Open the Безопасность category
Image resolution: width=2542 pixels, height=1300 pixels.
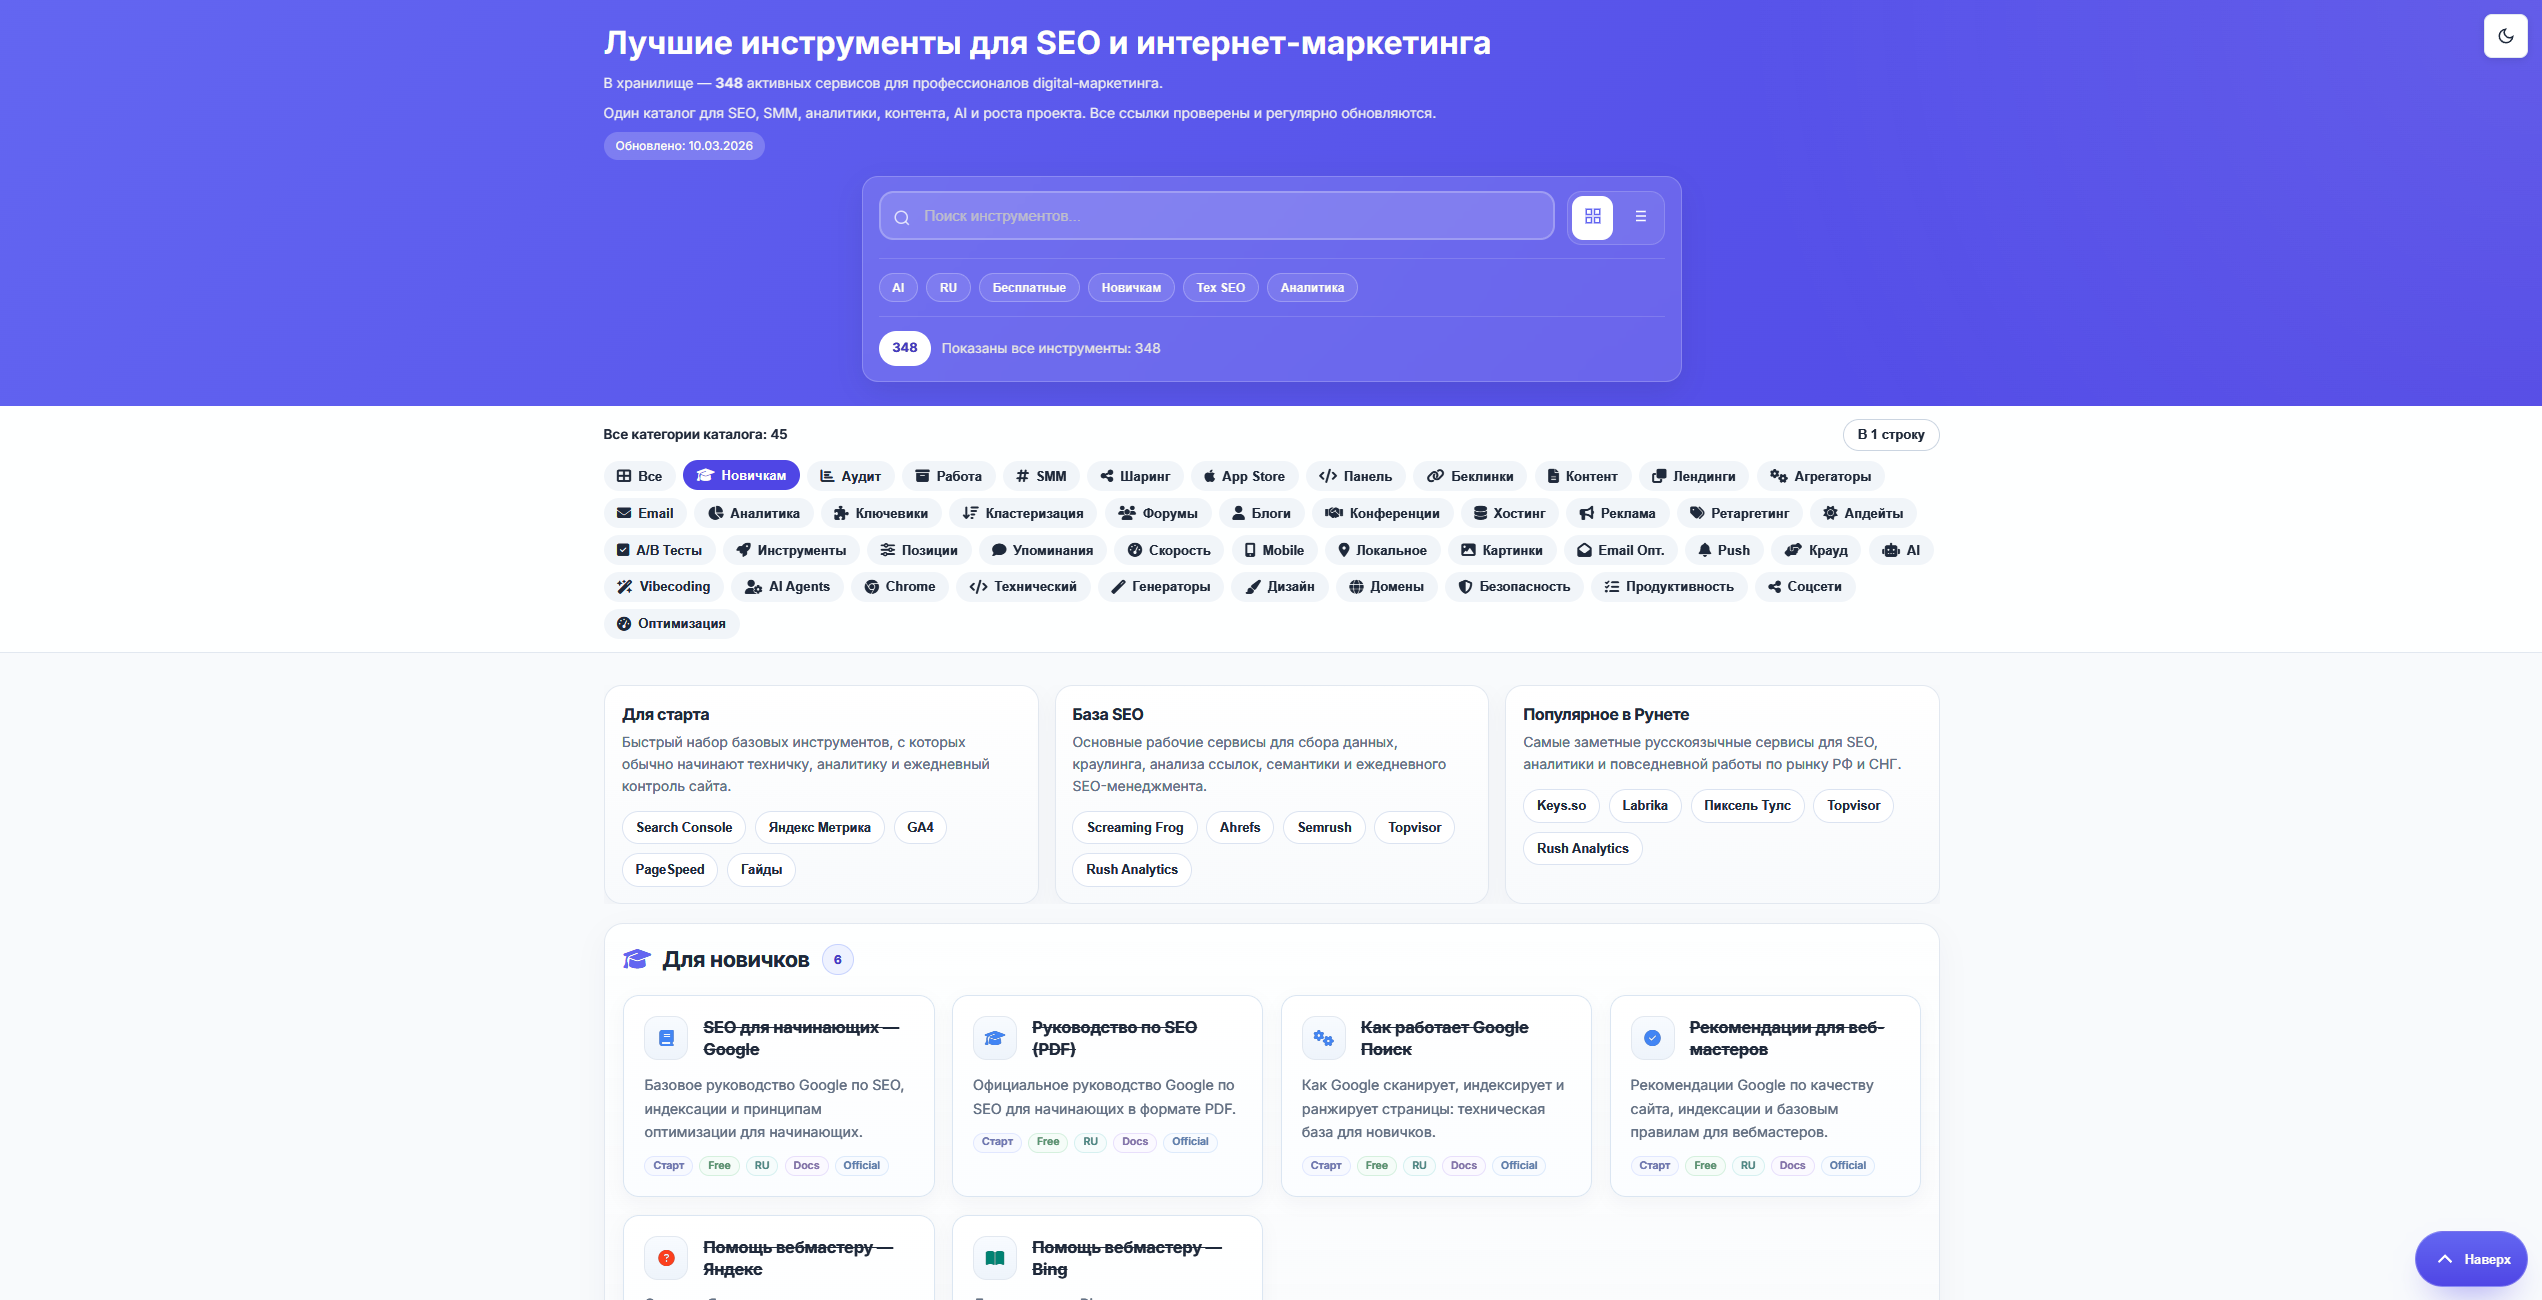click(1514, 587)
